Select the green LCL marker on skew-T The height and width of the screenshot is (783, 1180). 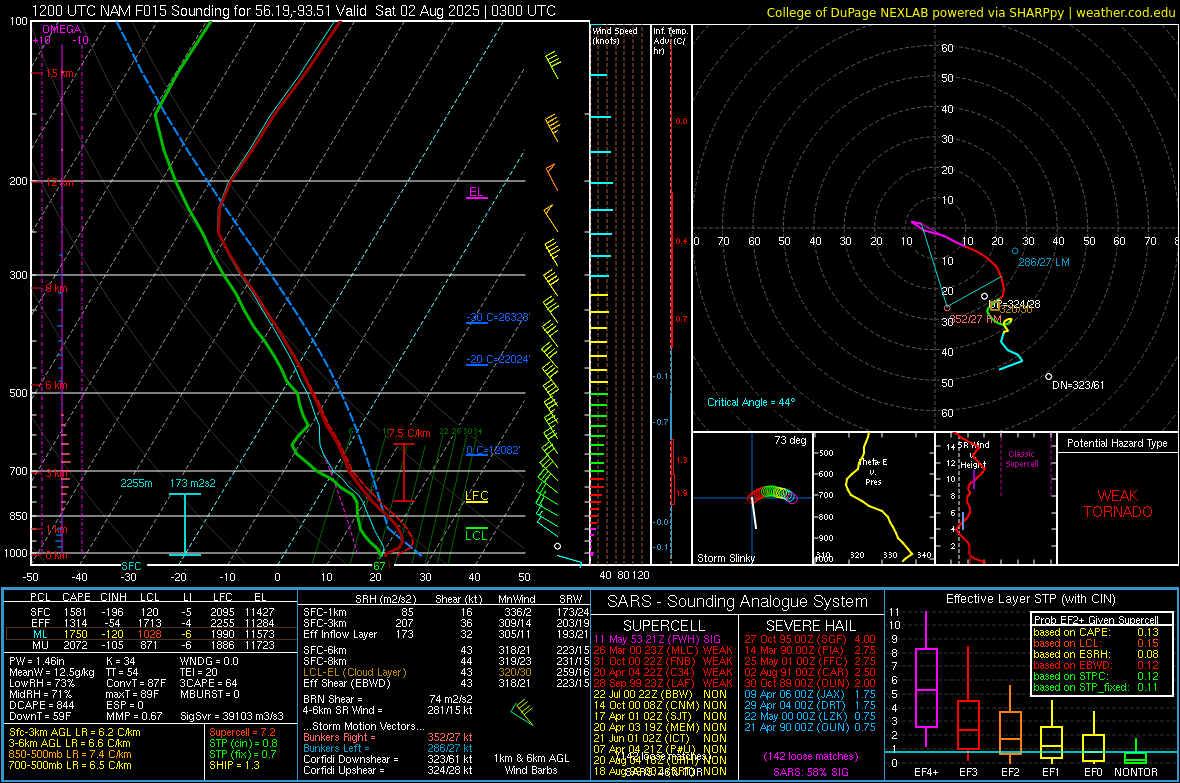(476, 535)
